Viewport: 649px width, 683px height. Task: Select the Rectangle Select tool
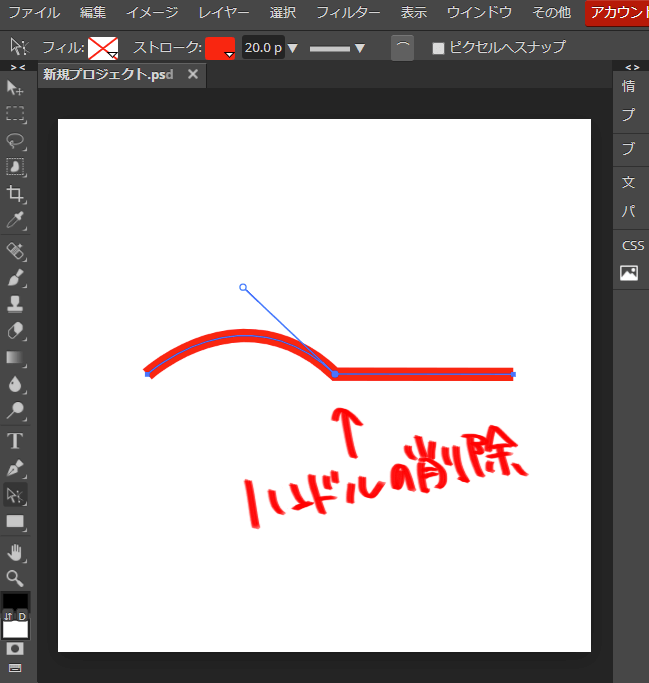[15, 114]
